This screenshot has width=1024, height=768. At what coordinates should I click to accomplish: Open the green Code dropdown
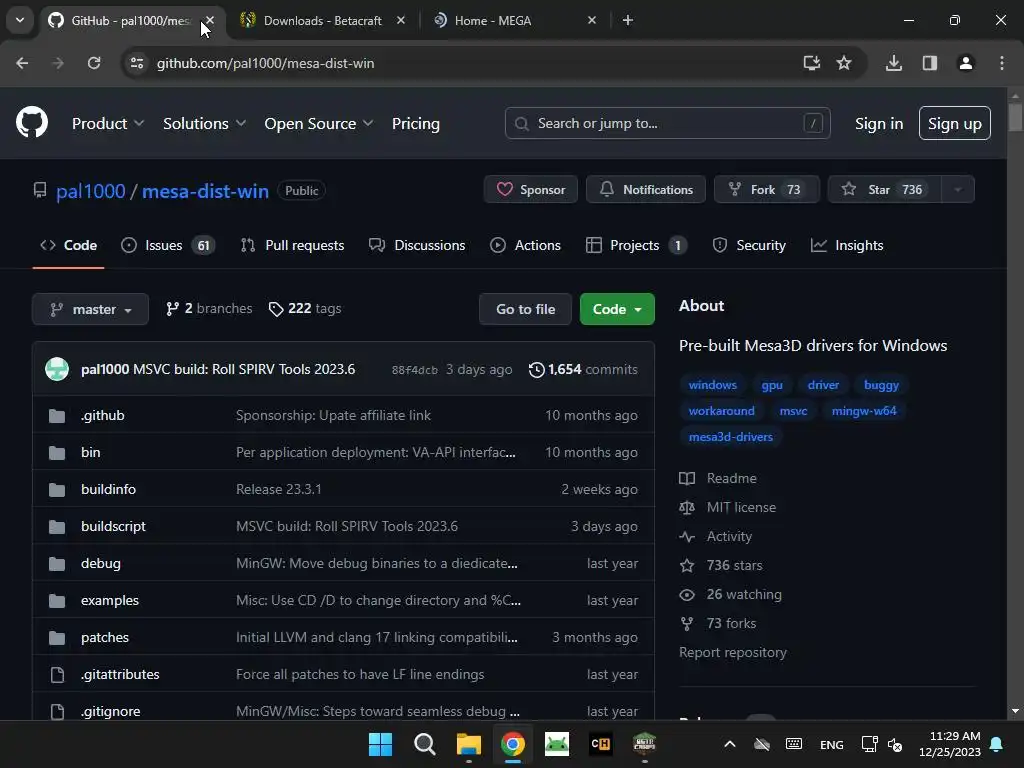coord(617,309)
